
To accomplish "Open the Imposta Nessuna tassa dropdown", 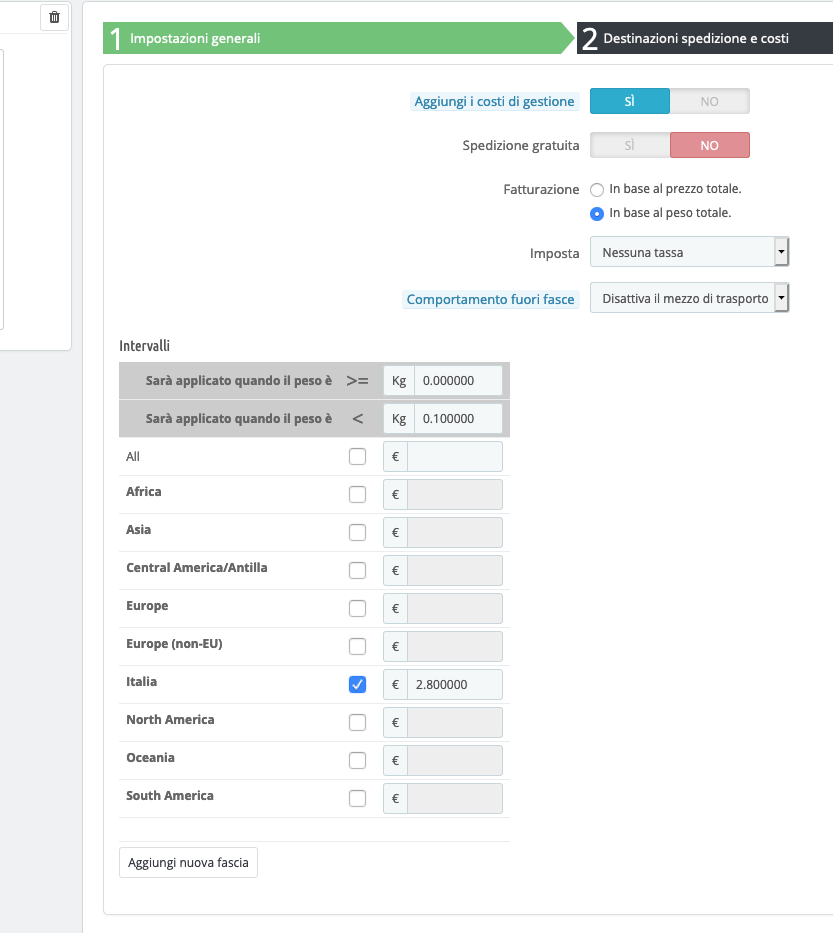I will pos(689,252).
